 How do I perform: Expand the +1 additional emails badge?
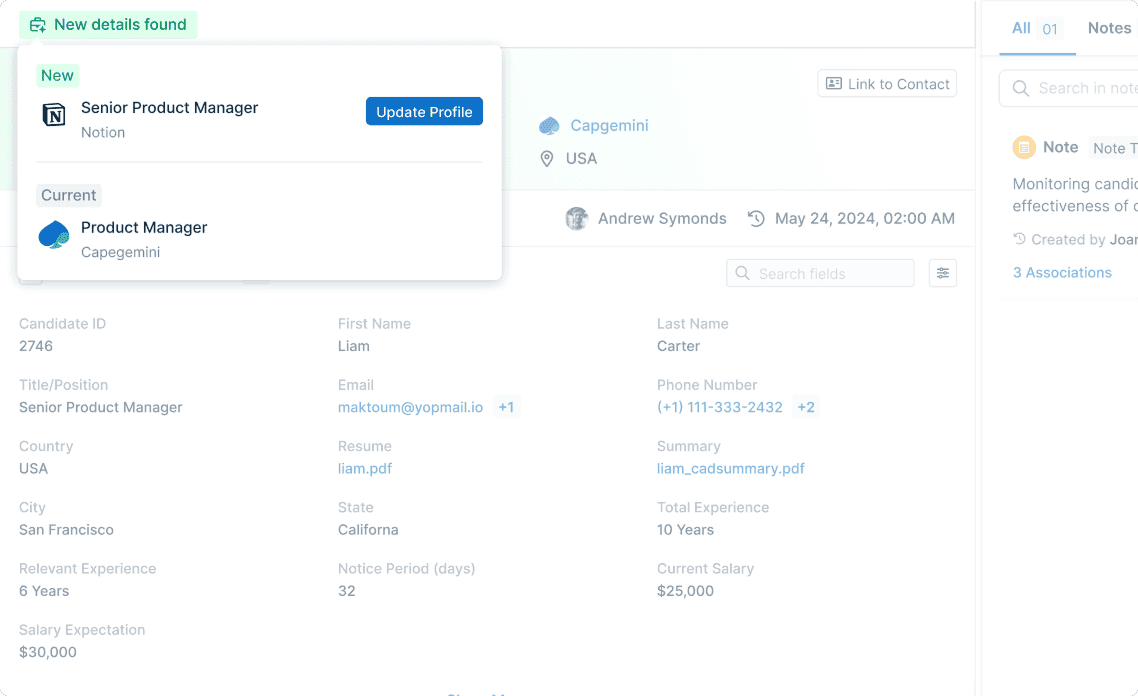click(x=506, y=407)
